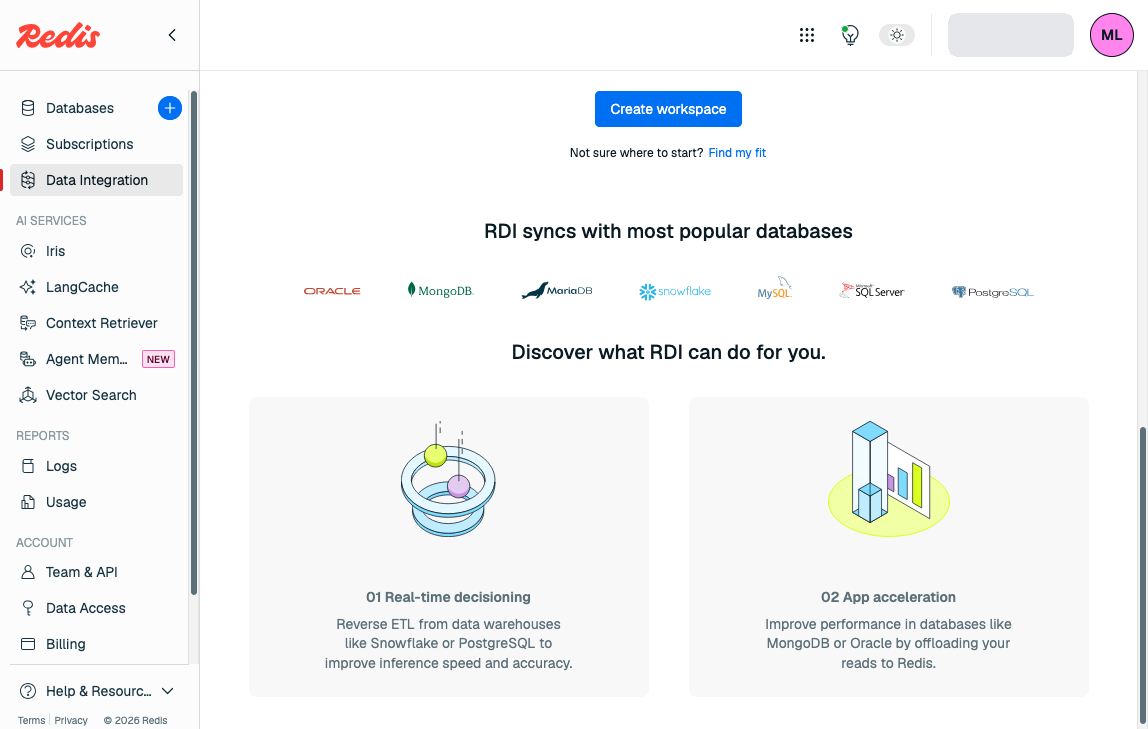This screenshot has height=729, width=1148.
Task: Click the 'AI SERVICES' section label
Action: click(51, 221)
